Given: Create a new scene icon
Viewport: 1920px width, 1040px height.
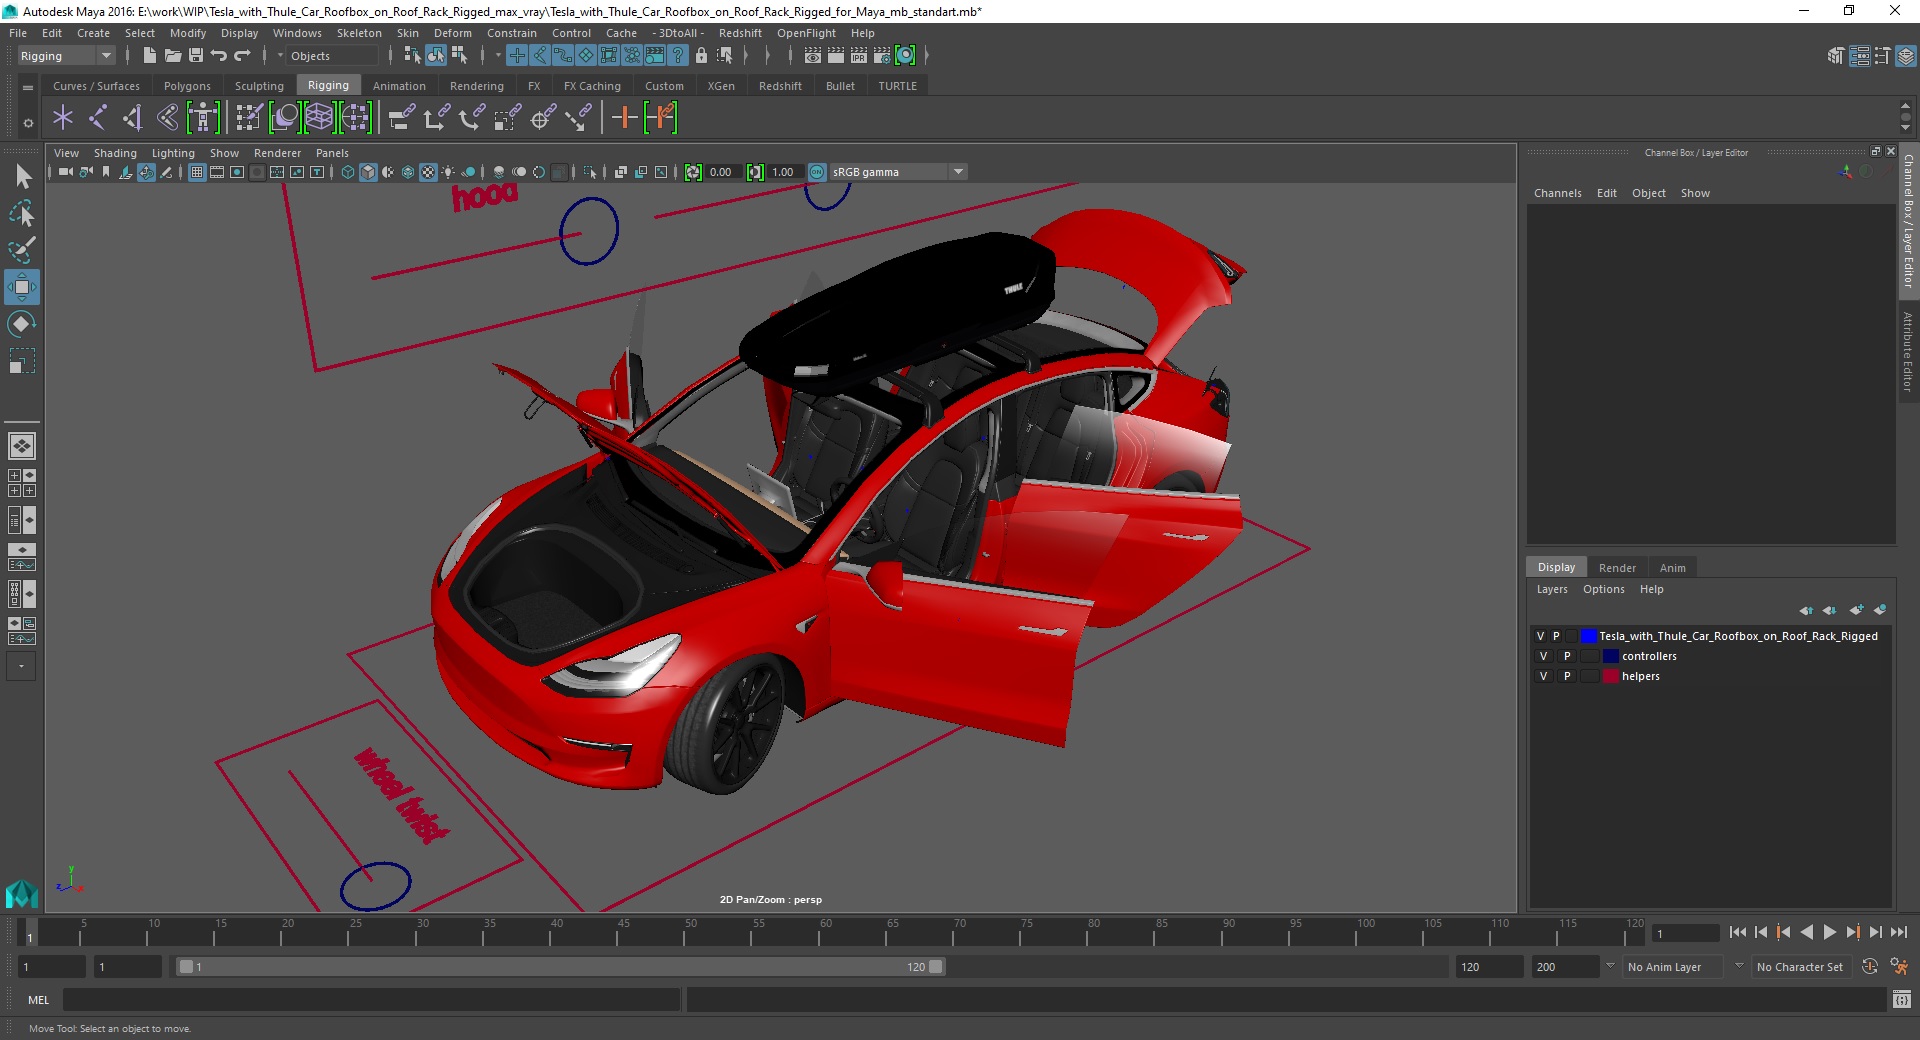Looking at the screenshot, I should [149, 56].
